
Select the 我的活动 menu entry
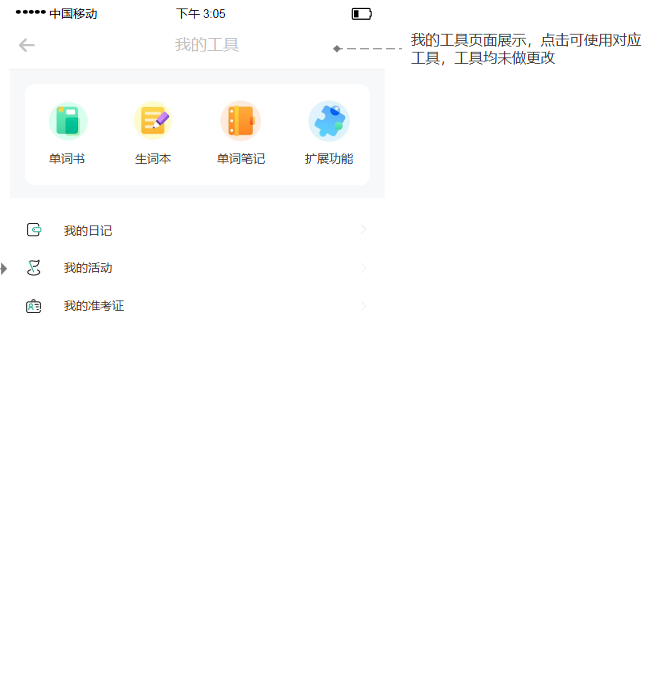[197, 268]
